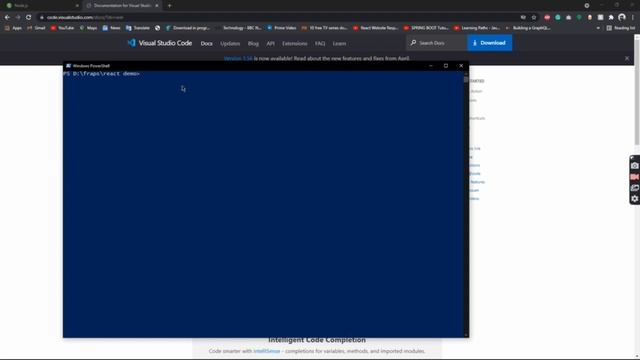Open the recorder gallery icon

(634, 188)
